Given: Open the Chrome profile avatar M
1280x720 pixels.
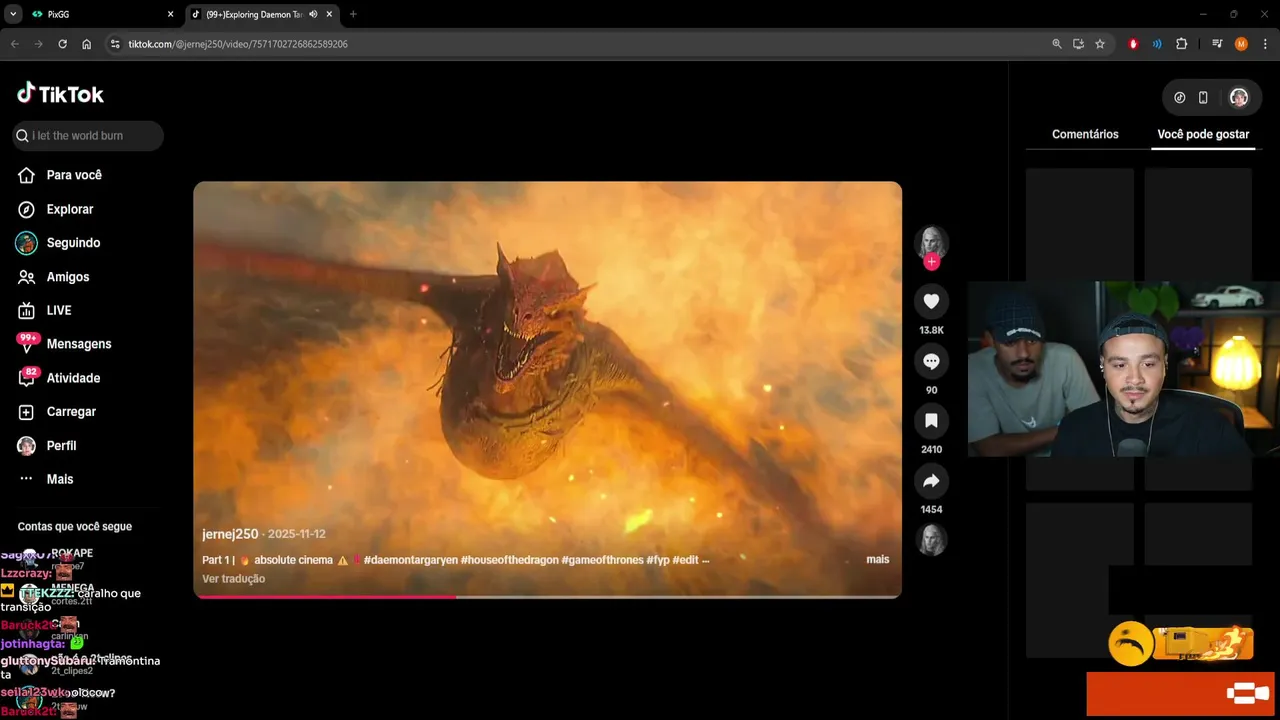Looking at the screenshot, I should [1241, 44].
